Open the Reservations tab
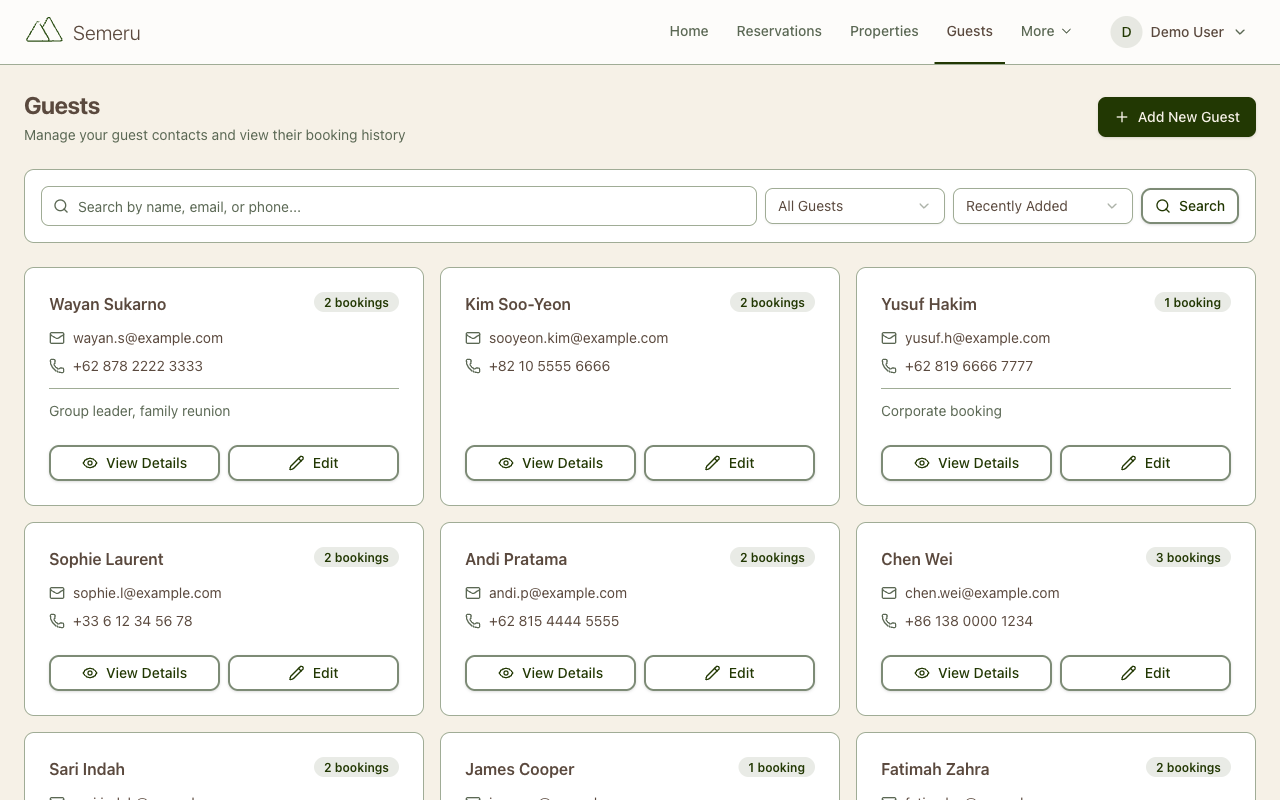1280x800 pixels. [x=779, y=31]
